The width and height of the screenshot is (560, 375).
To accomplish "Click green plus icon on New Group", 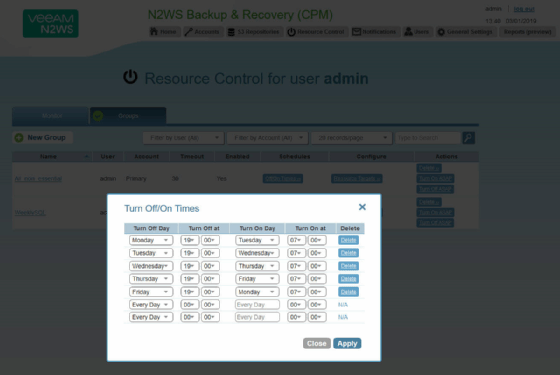I will click(19, 138).
